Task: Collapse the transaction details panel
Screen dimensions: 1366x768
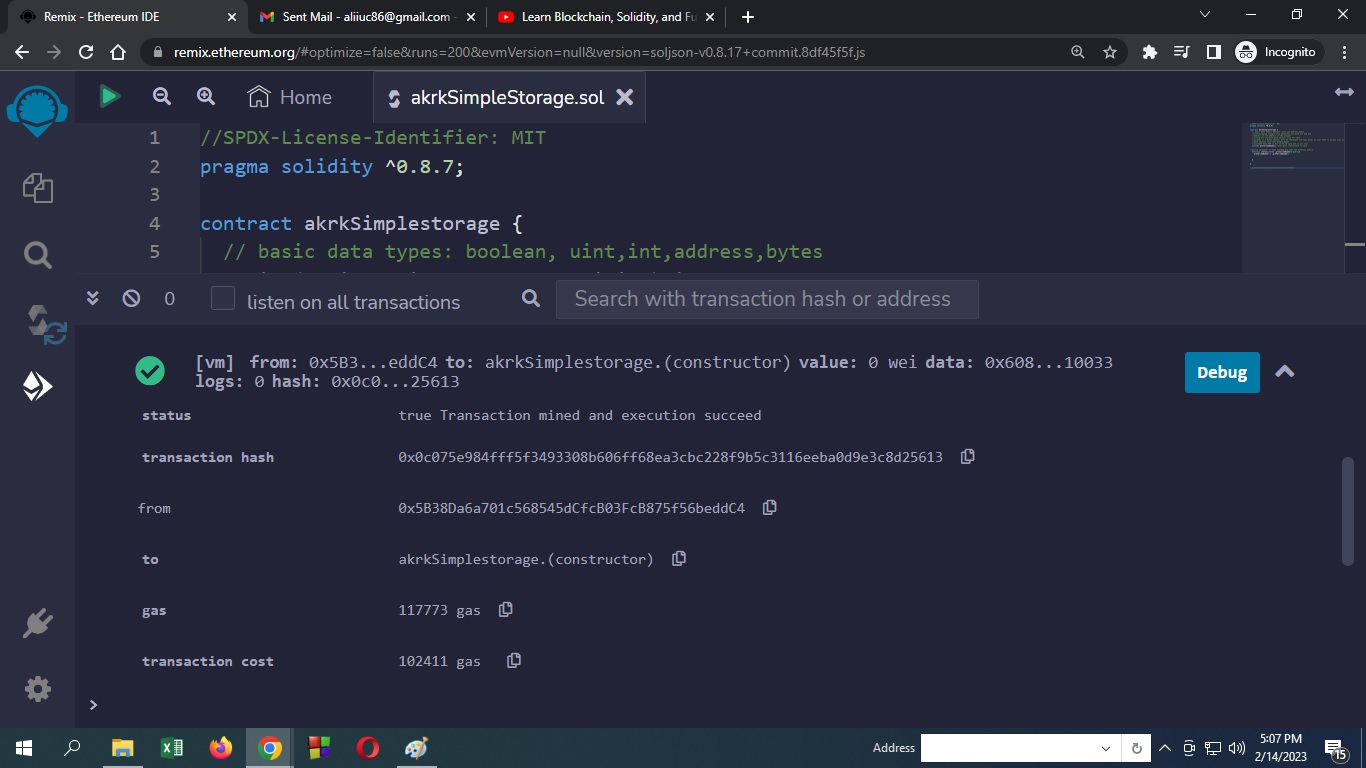Action: 1285,371
